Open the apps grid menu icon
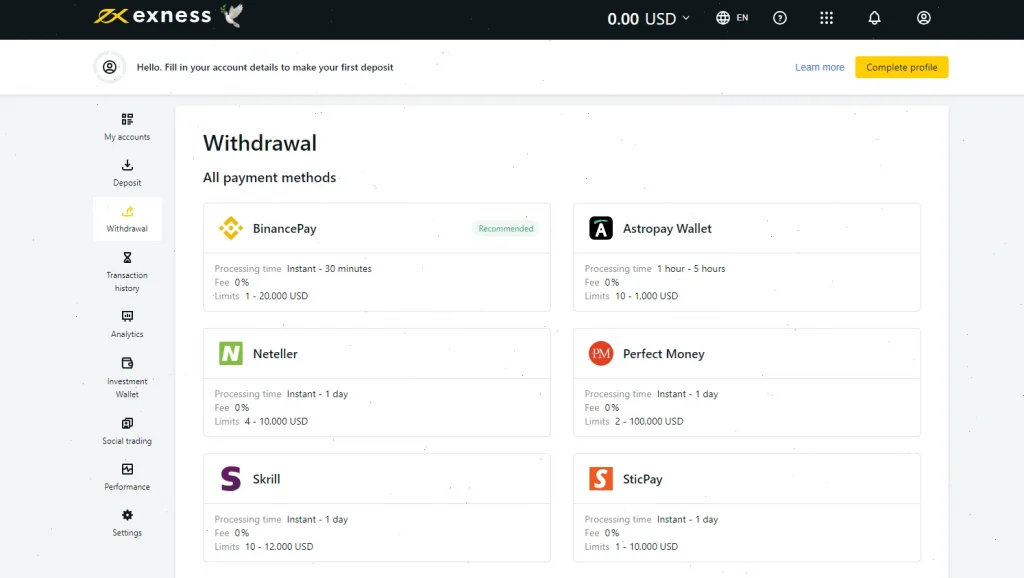Screen dimensions: 1024x578 (x=826, y=18)
